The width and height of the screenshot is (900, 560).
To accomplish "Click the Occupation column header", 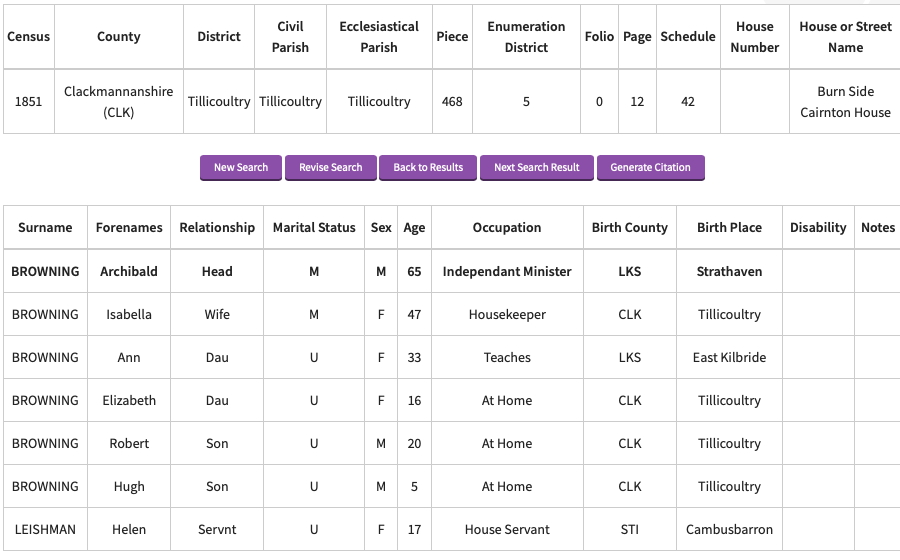I will pos(507,227).
